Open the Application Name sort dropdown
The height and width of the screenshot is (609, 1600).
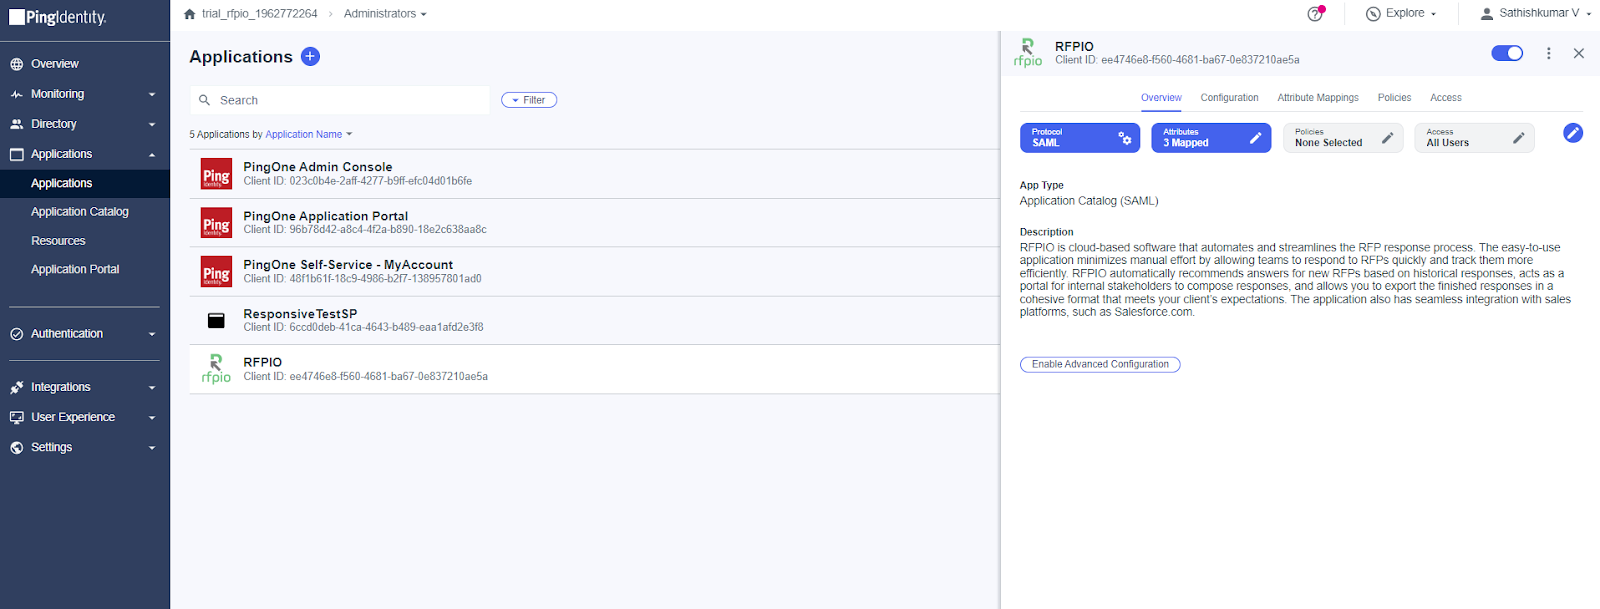[309, 134]
